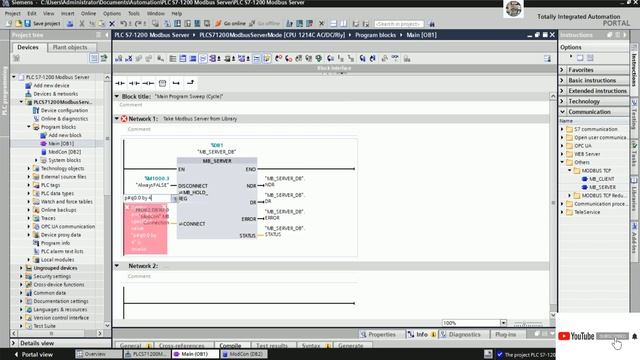Collapse the PLC S7-1200 Modbus Server project node
This screenshot has width=640, height=360.
point(14,77)
